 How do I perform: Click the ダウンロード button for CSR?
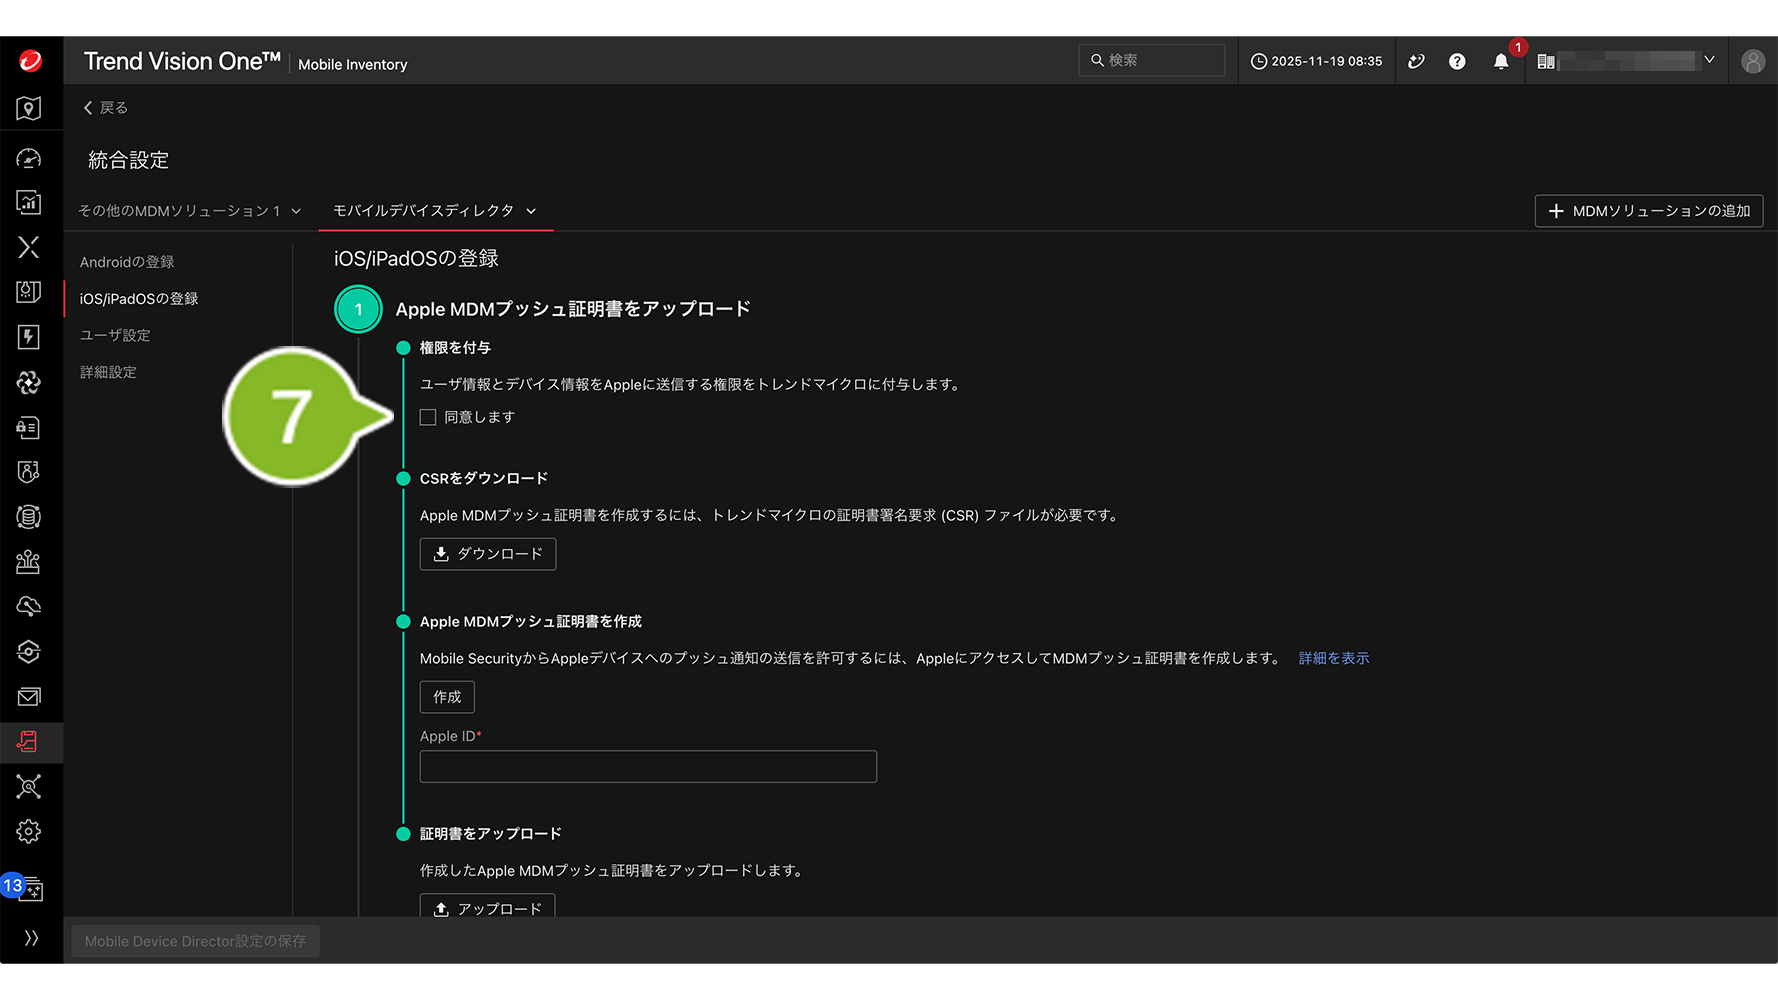[487, 554]
